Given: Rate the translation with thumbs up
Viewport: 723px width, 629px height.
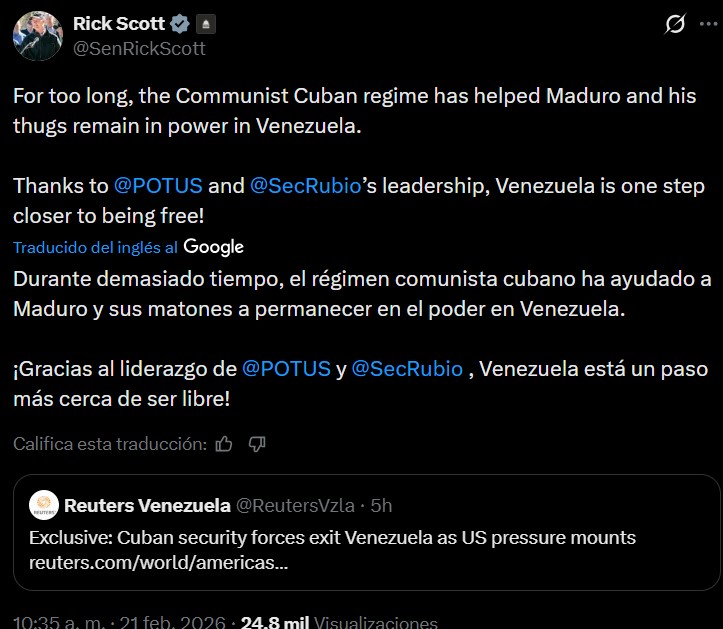Looking at the screenshot, I should (x=224, y=443).
